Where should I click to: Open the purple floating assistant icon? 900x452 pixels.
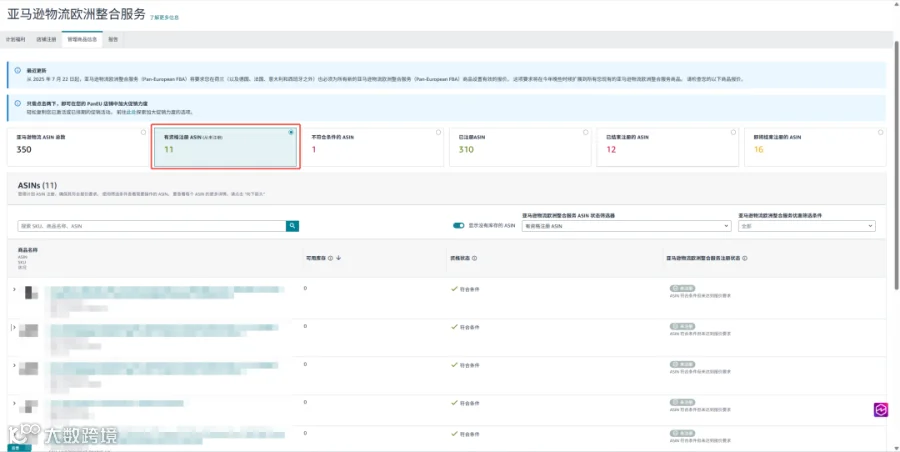coord(880,409)
